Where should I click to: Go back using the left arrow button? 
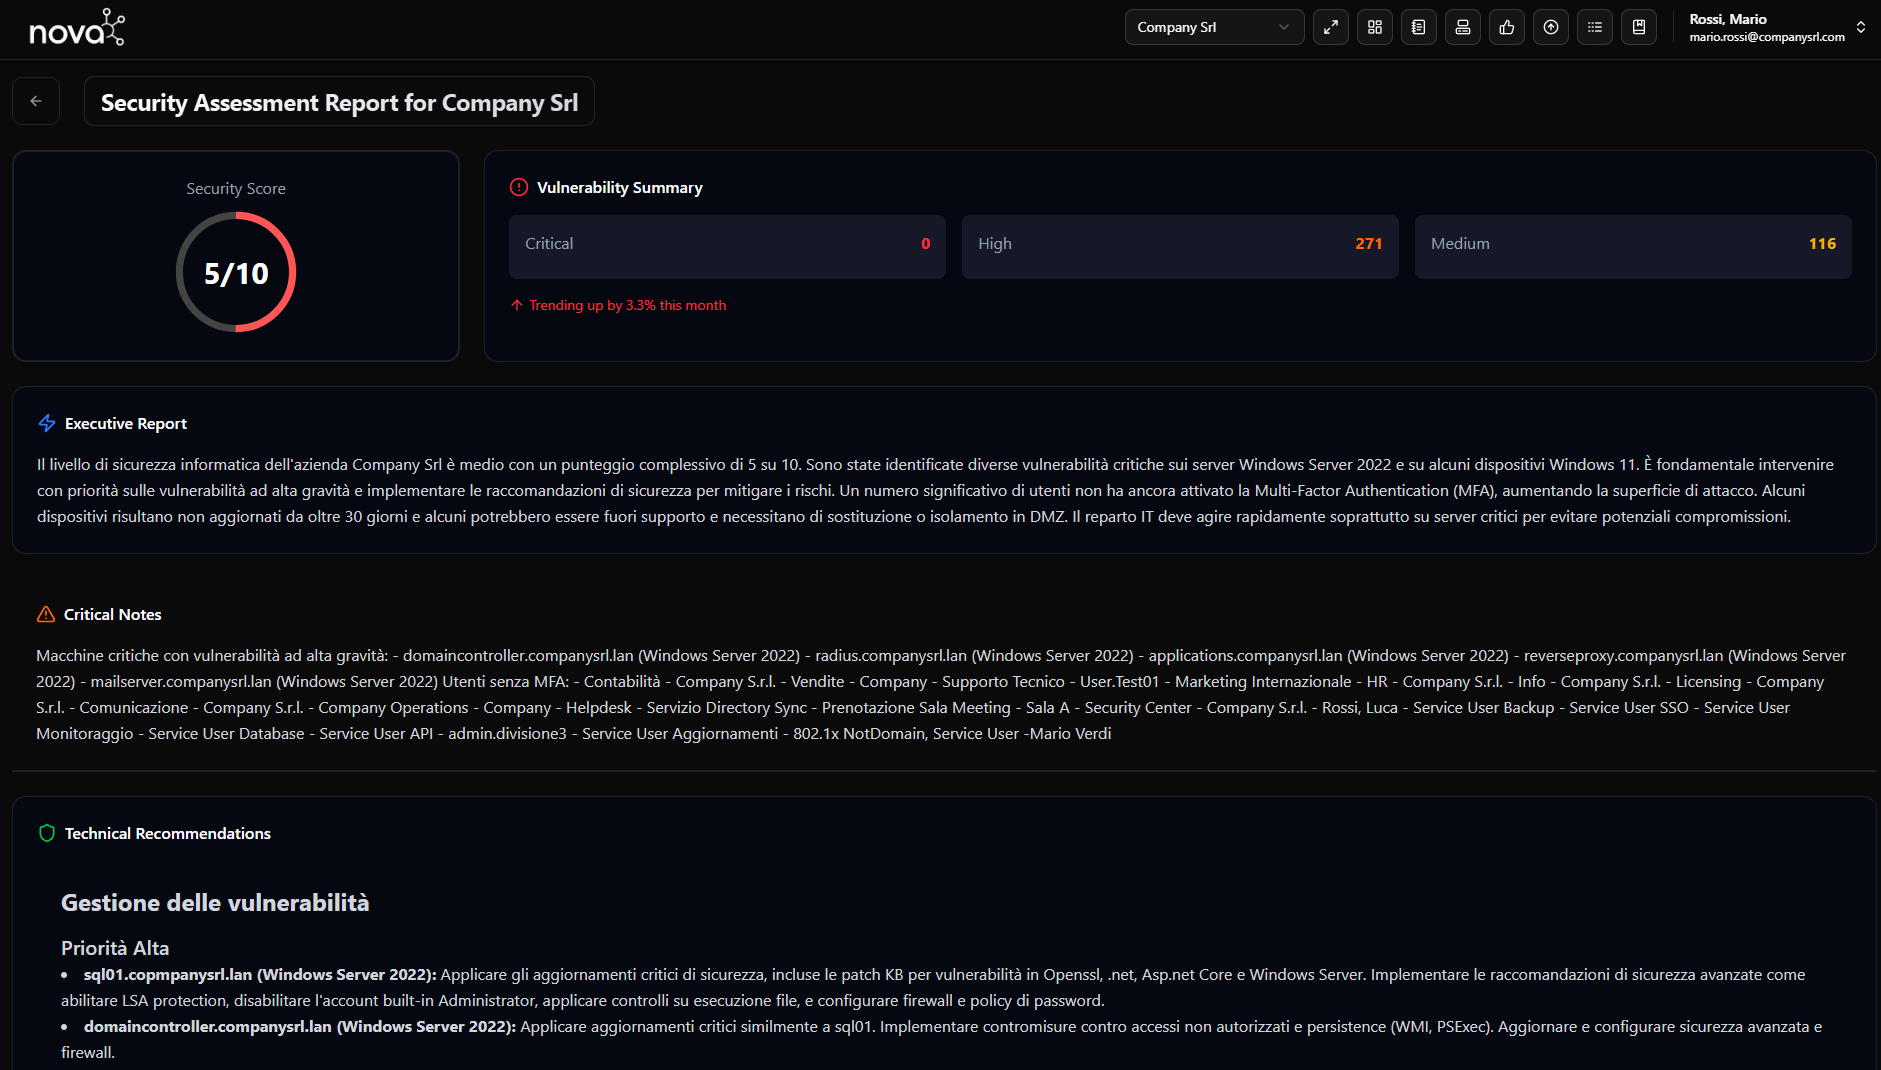coord(36,101)
